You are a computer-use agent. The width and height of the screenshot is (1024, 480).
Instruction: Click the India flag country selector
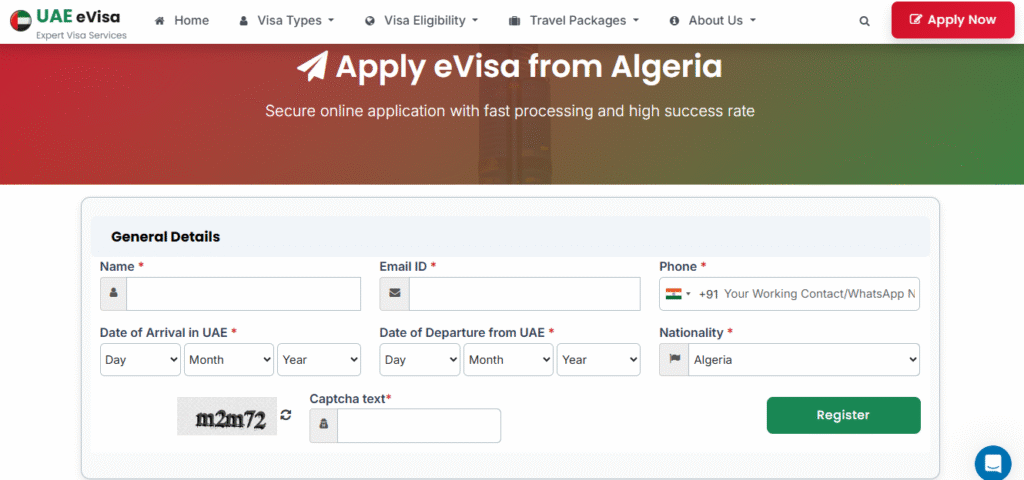(x=678, y=294)
